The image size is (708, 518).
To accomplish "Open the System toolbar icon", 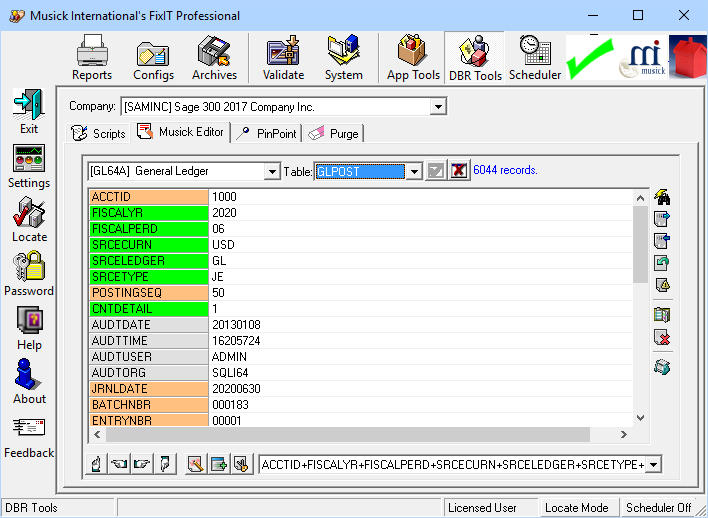I will point(344,57).
